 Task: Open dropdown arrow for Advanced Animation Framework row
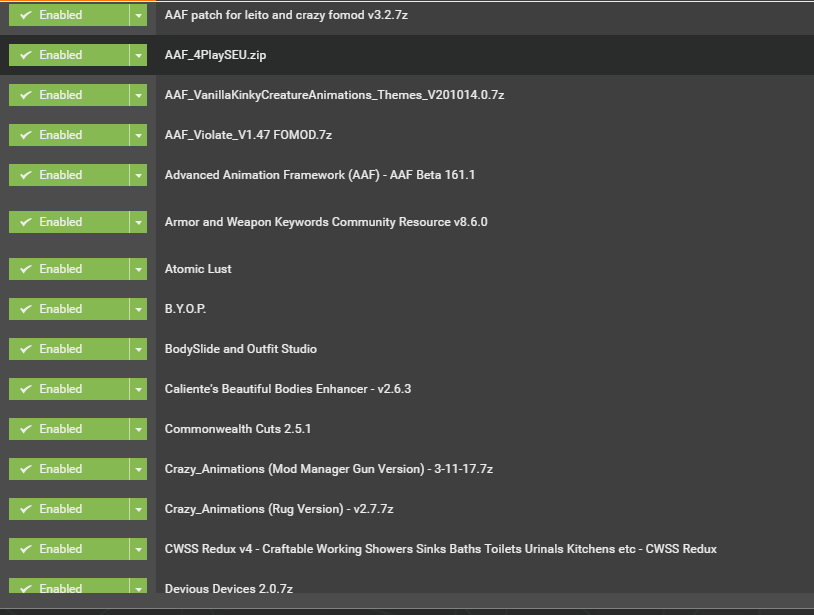(138, 175)
